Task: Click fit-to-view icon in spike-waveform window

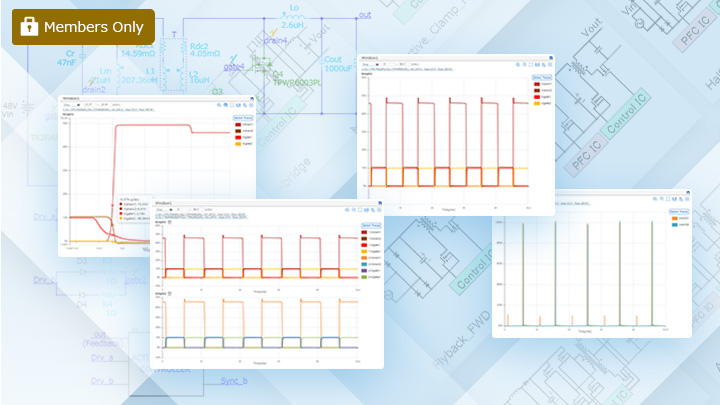Action: point(668,199)
